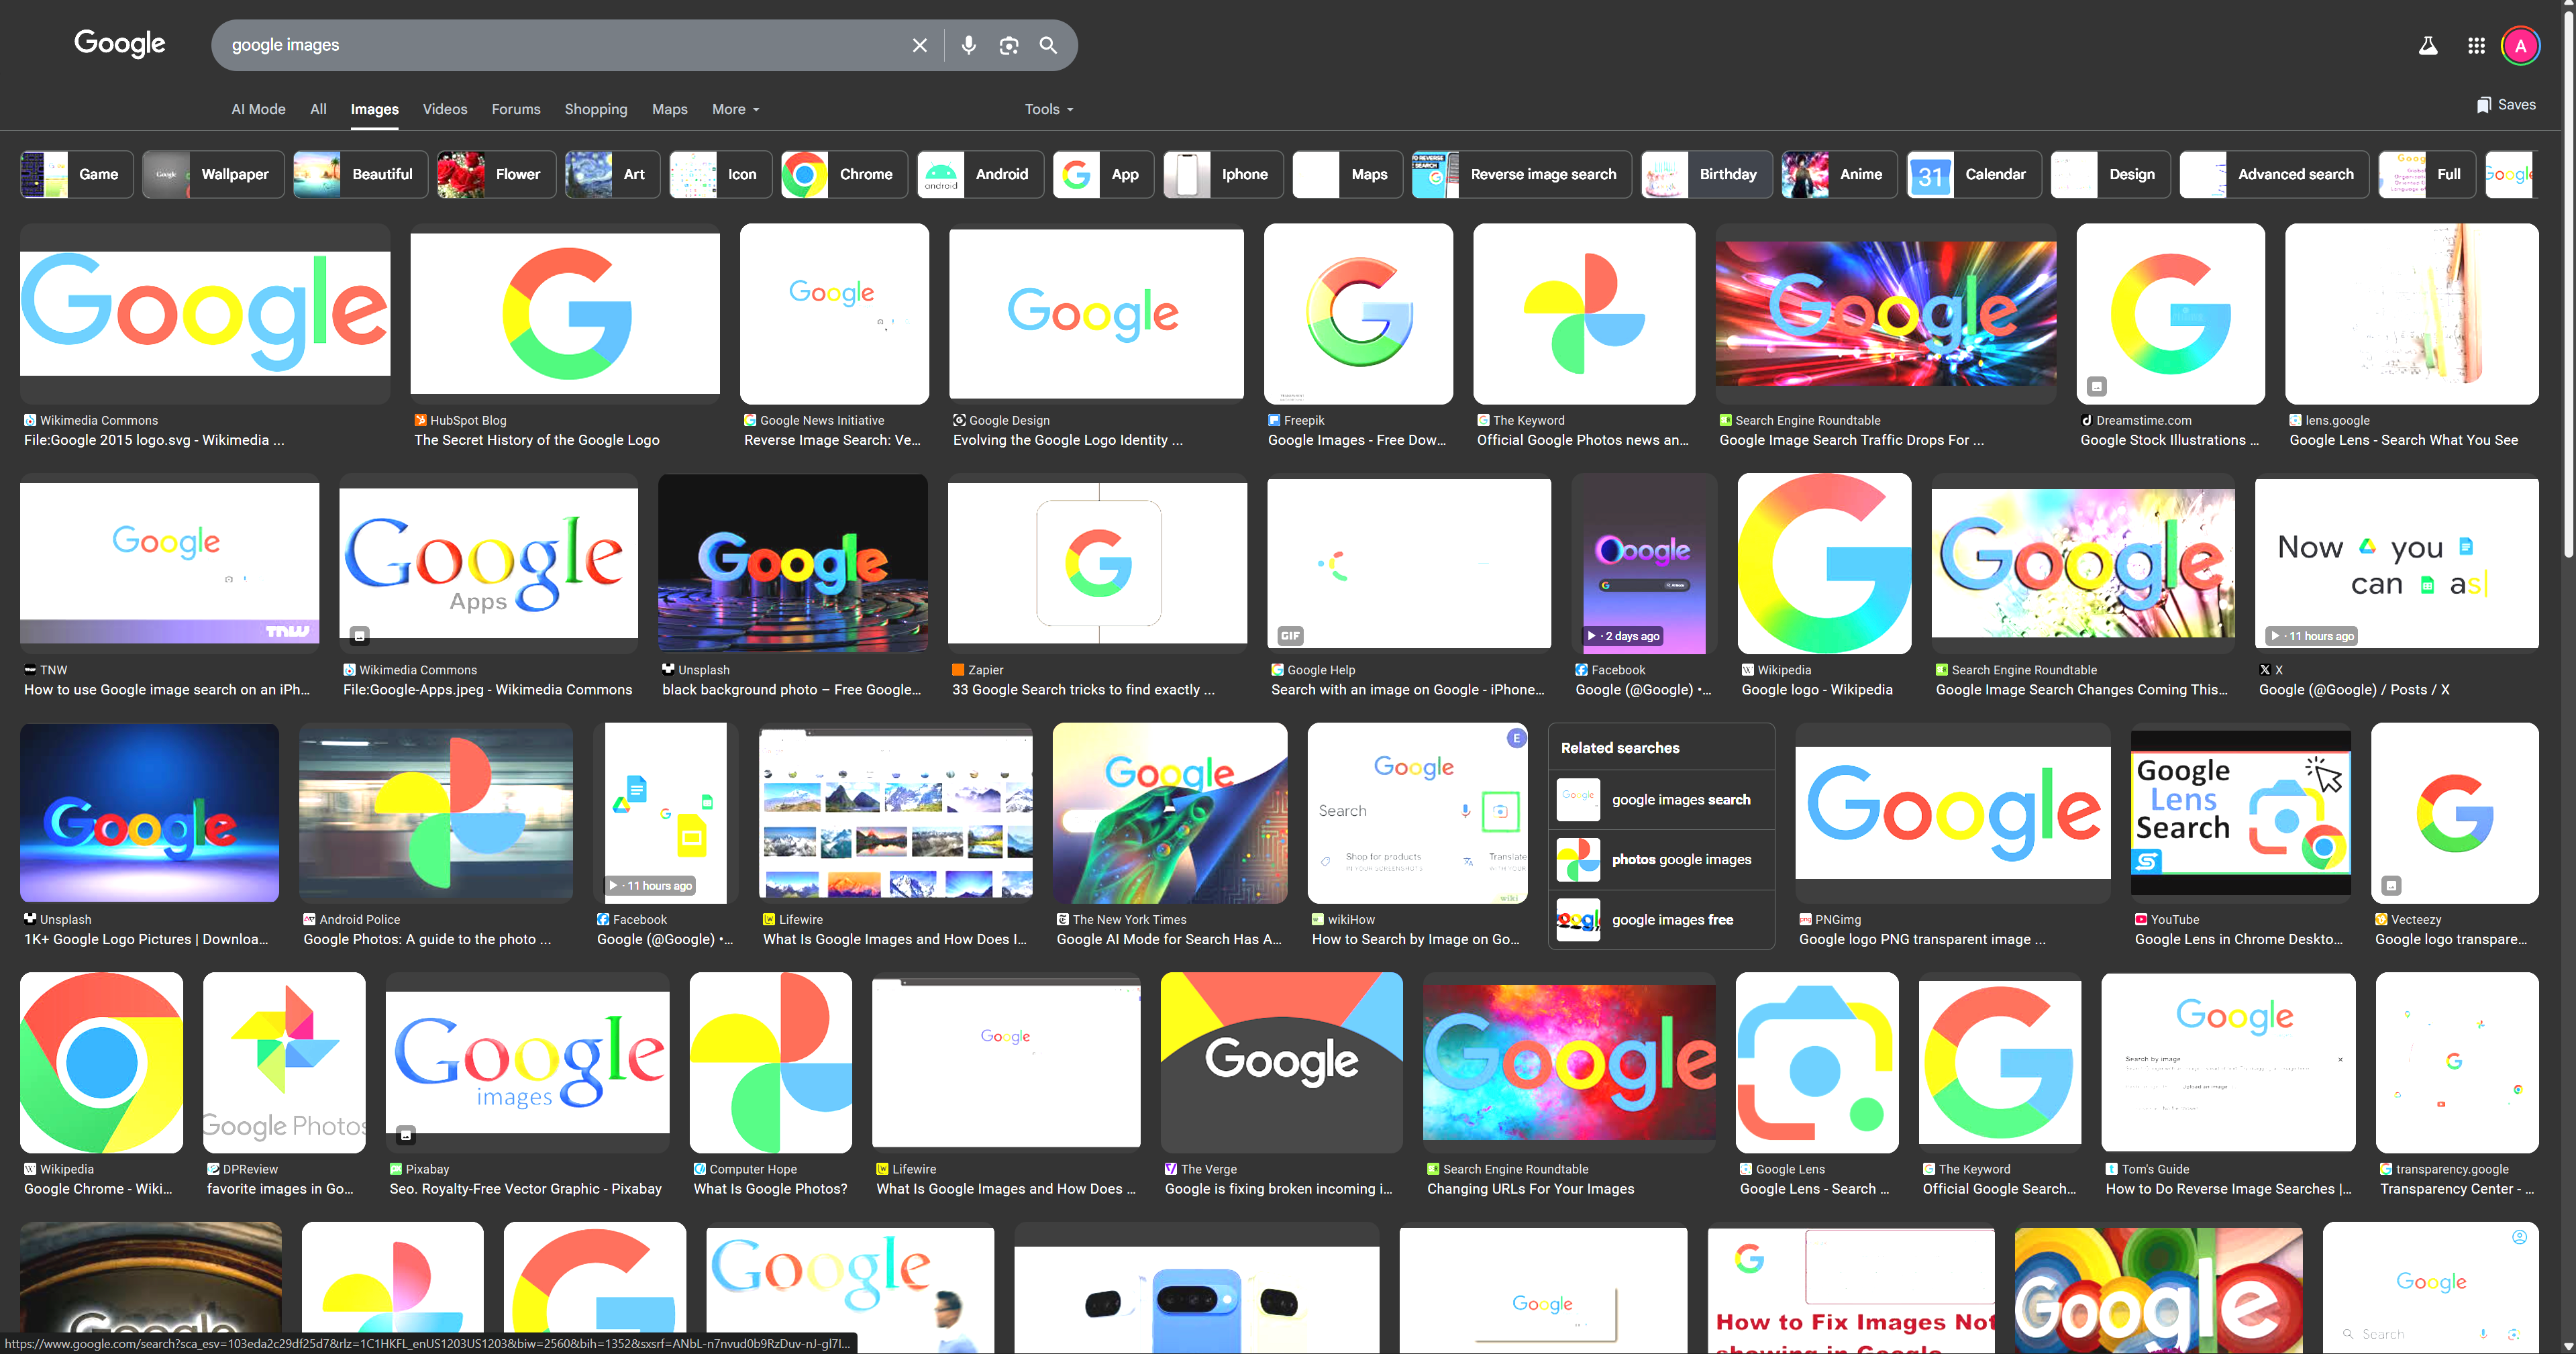
Task: Open Wikipedia Google Chrome logo thumbnail
Action: point(101,1062)
